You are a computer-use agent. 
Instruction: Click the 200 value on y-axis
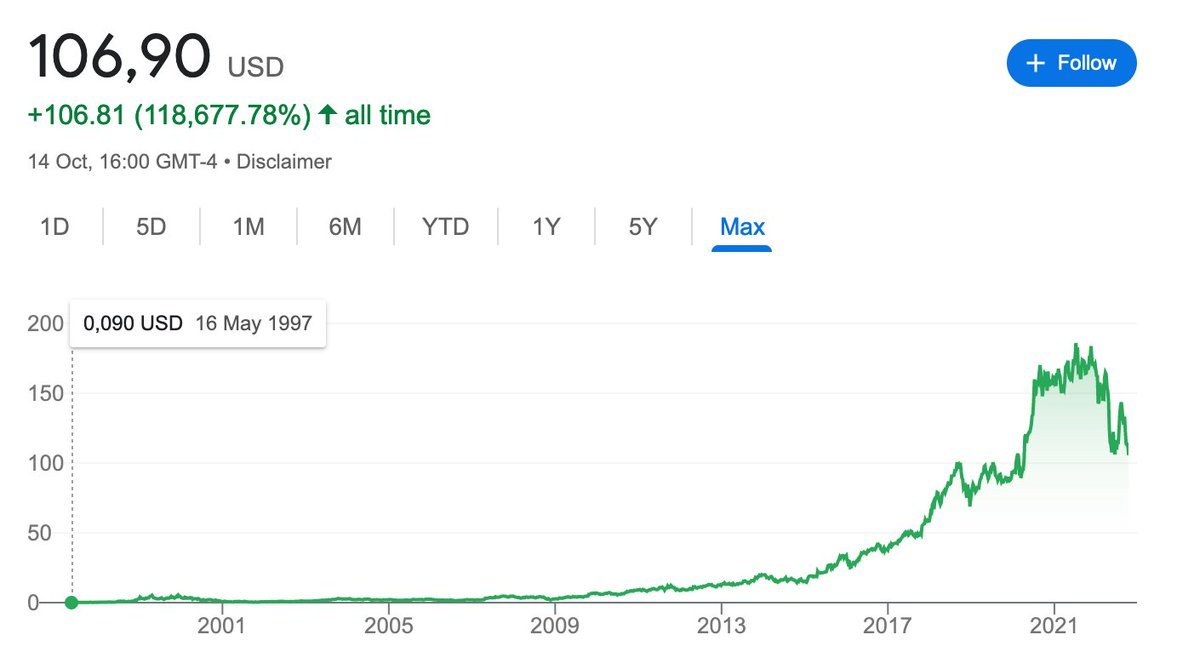pos(45,324)
